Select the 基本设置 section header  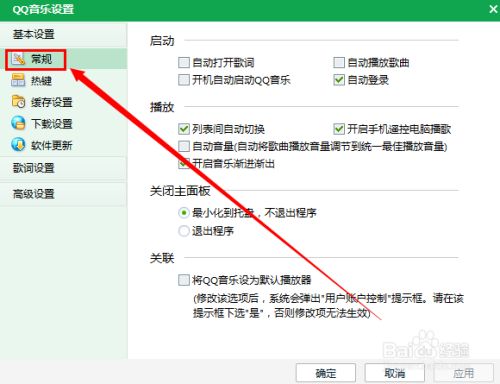(63, 34)
